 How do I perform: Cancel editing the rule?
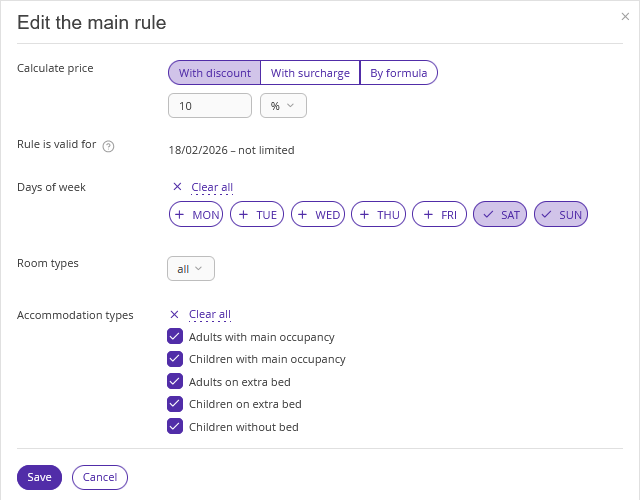[100, 477]
